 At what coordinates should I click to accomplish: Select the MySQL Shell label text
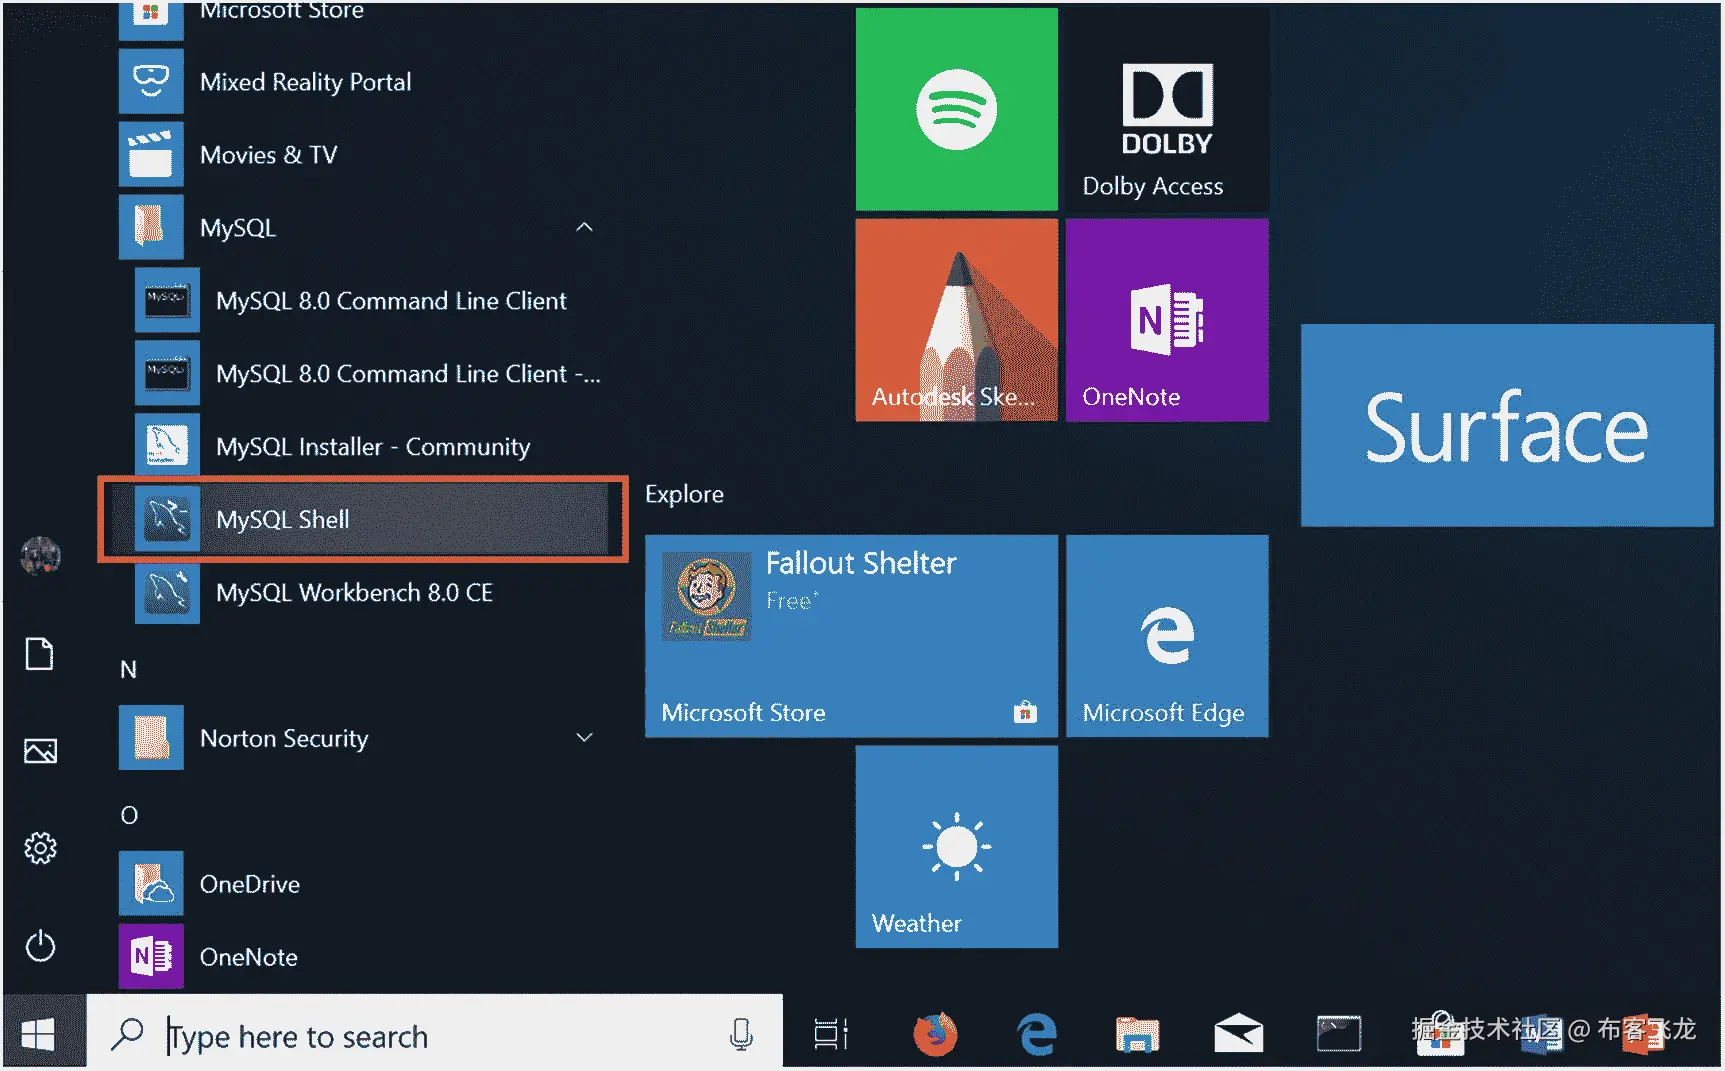coord(283,519)
